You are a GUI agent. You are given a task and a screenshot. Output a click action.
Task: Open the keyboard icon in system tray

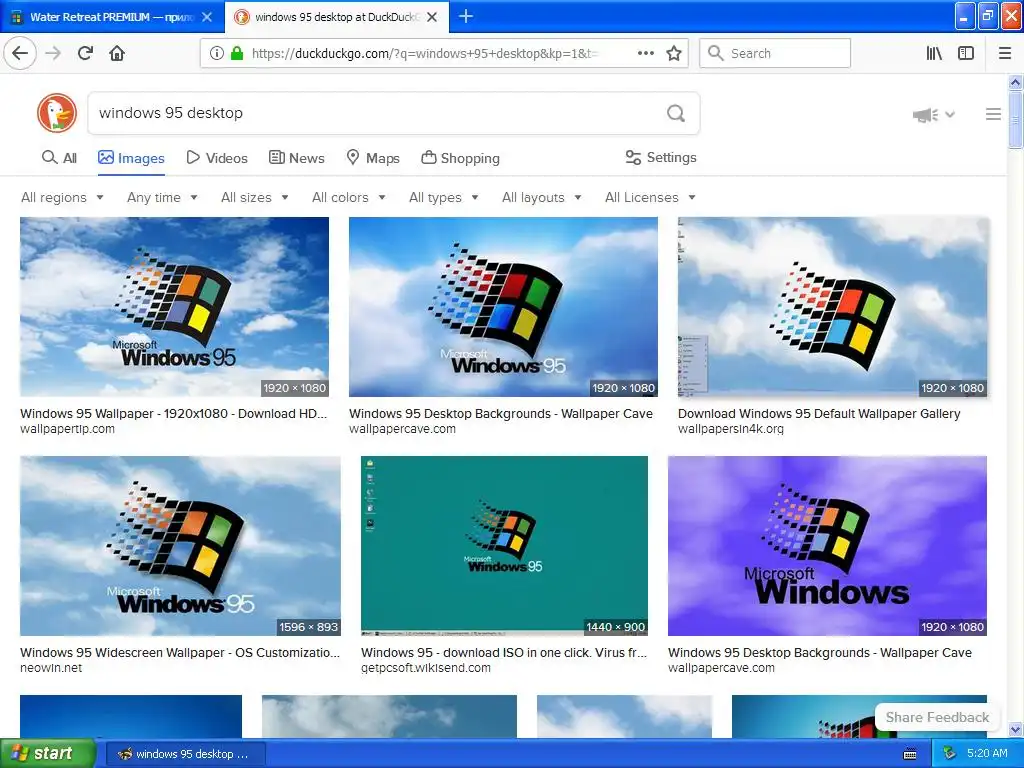pos(910,754)
